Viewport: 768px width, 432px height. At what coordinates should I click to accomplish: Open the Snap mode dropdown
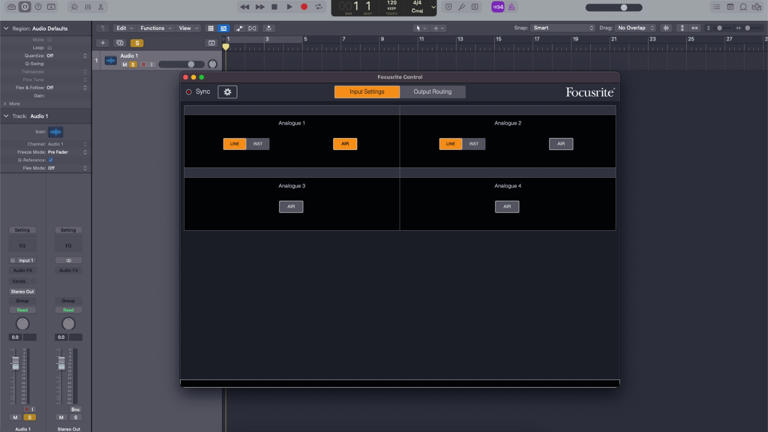[562, 28]
